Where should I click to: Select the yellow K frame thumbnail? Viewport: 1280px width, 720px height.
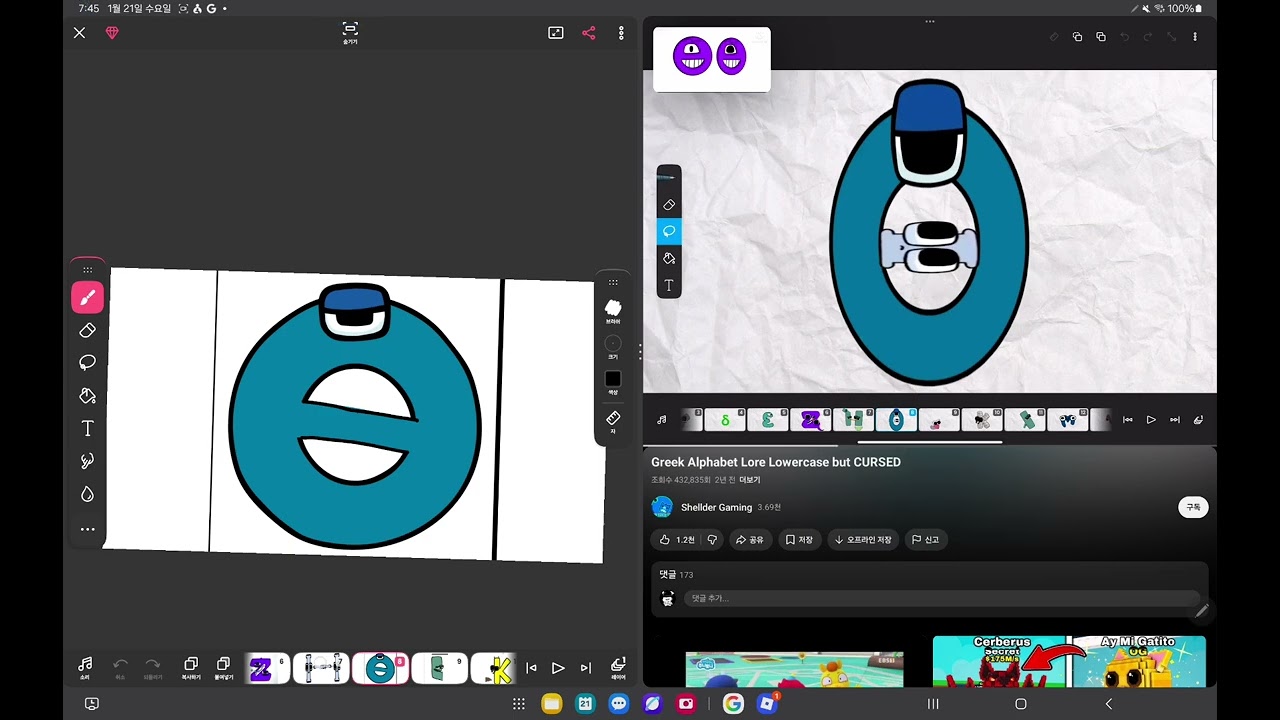(493, 668)
